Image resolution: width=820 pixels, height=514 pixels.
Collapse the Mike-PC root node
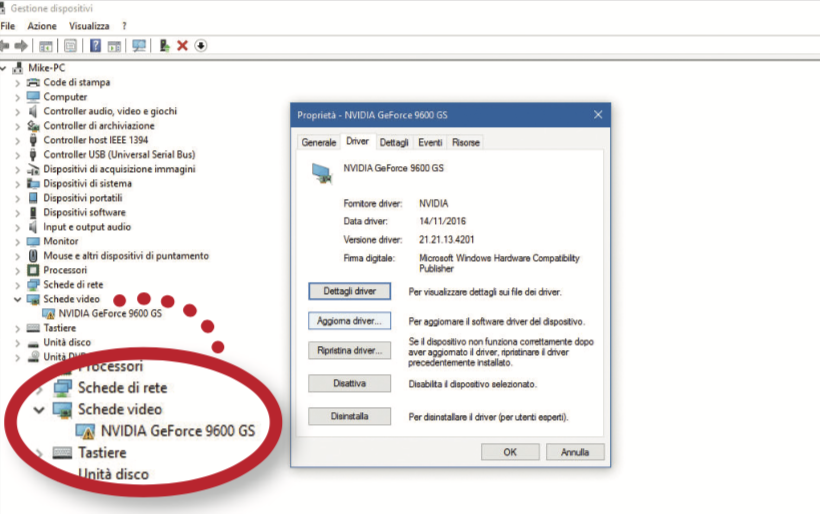coord(6,68)
